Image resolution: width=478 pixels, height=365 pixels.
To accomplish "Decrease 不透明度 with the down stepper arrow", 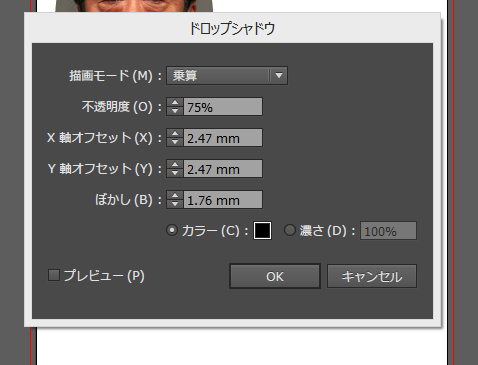I will (175, 111).
